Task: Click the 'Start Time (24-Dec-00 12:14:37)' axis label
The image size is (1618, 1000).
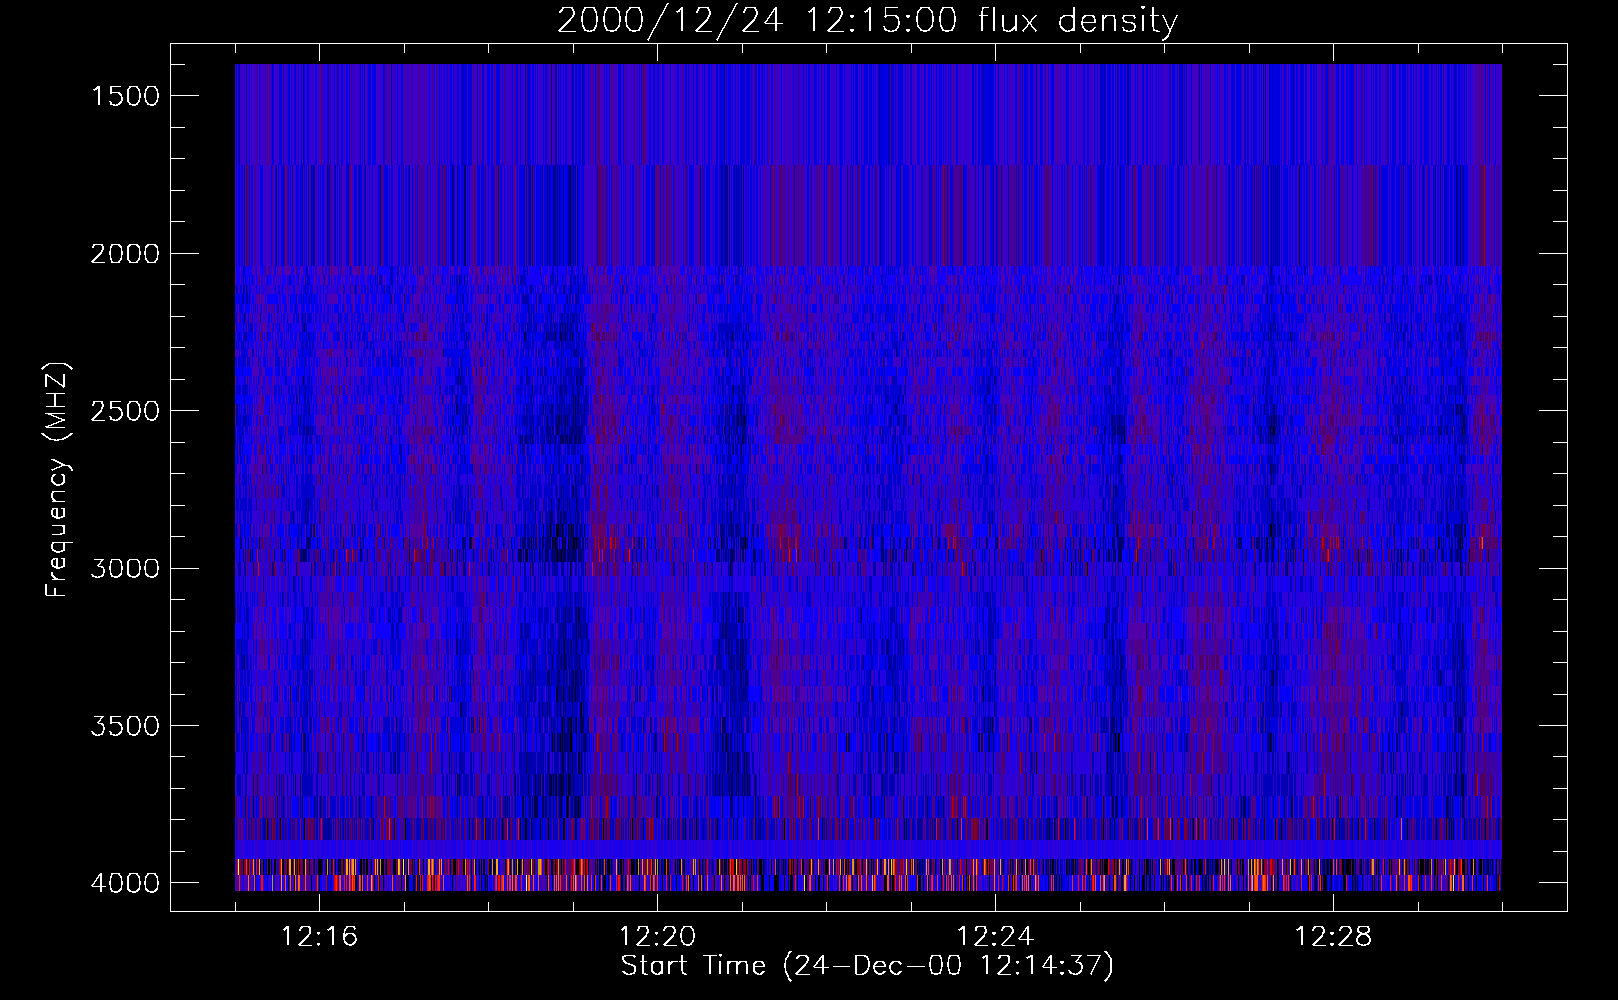Action: pyautogui.click(x=867, y=966)
